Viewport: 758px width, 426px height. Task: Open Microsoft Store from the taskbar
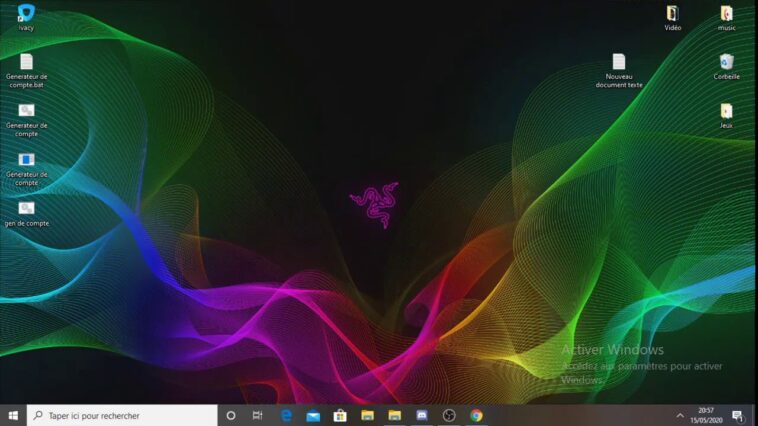point(340,415)
